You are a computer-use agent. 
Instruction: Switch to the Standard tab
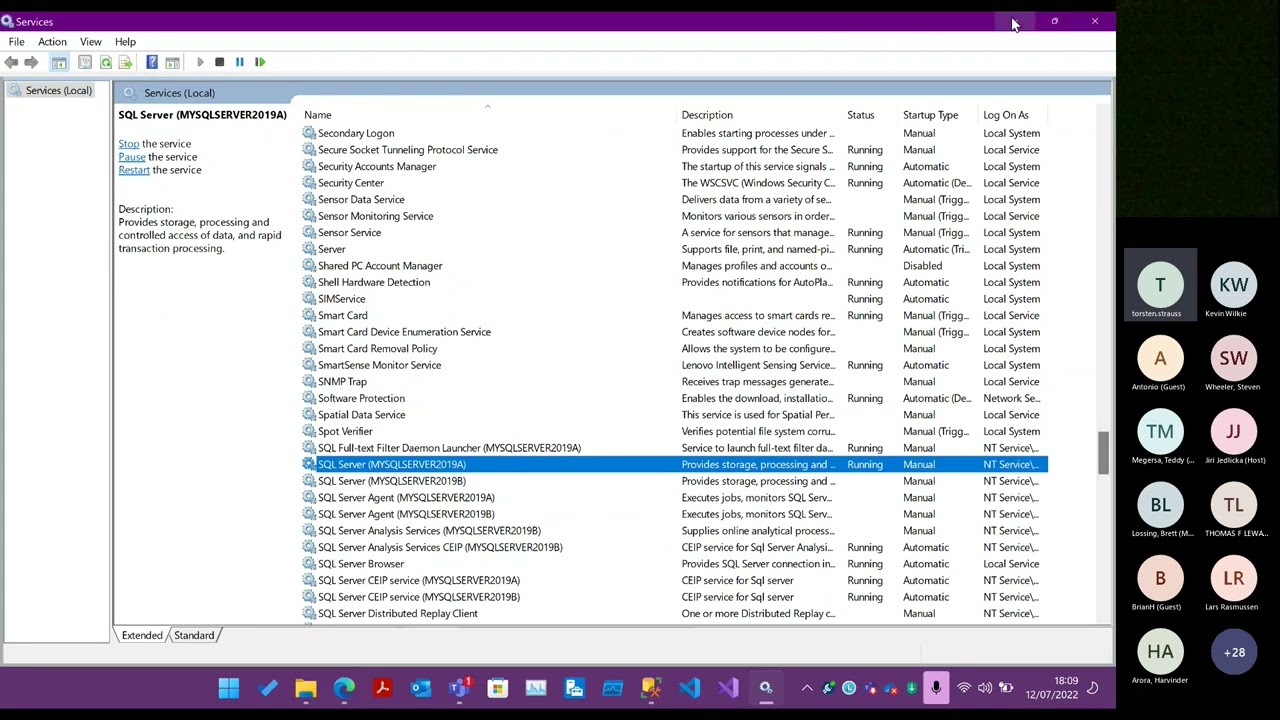click(x=194, y=635)
